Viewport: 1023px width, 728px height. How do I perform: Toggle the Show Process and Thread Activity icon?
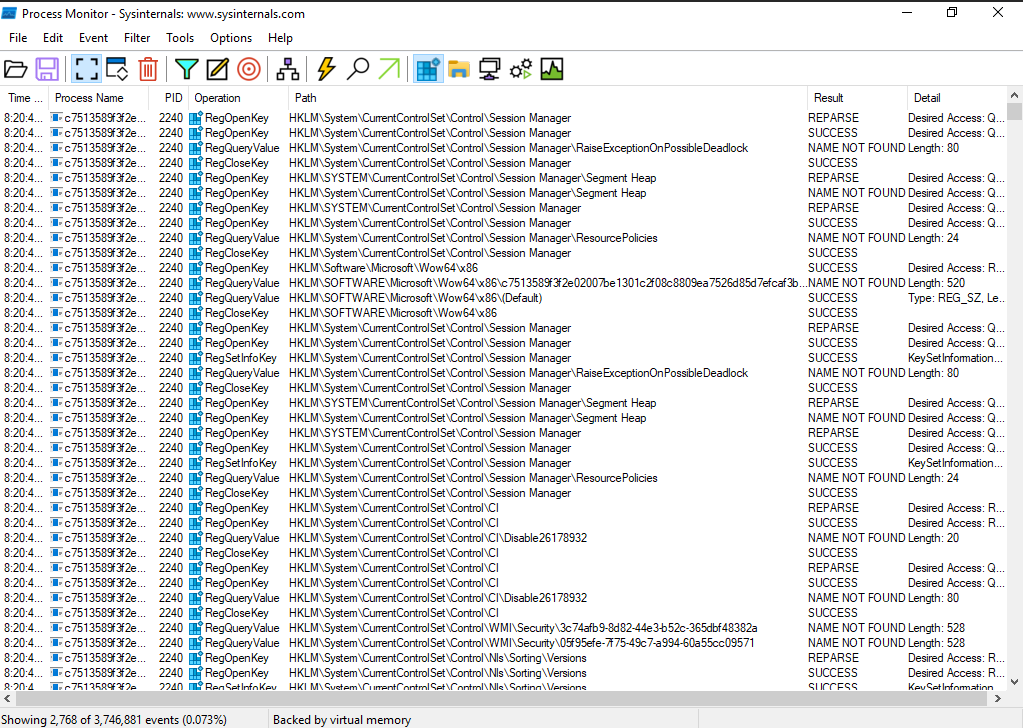pos(521,69)
